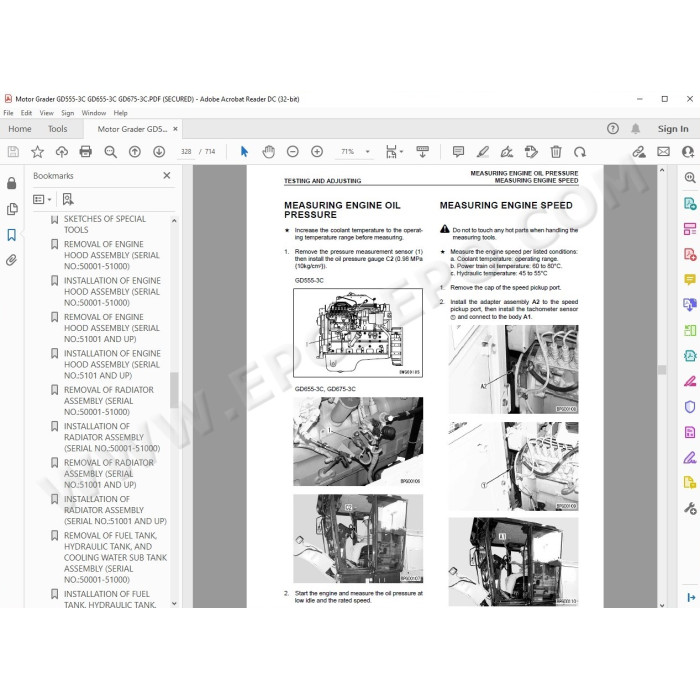Print the document via the printer icon
Image resolution: width=700 pixels, height=700 pixels.
[x=86, y=152]
